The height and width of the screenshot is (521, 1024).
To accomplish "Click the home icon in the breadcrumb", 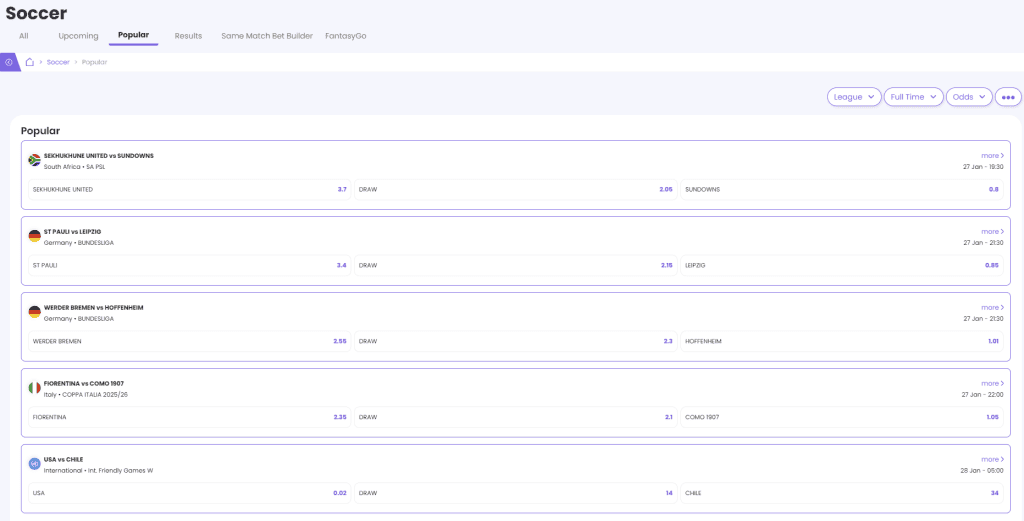I will pos(29,62).
